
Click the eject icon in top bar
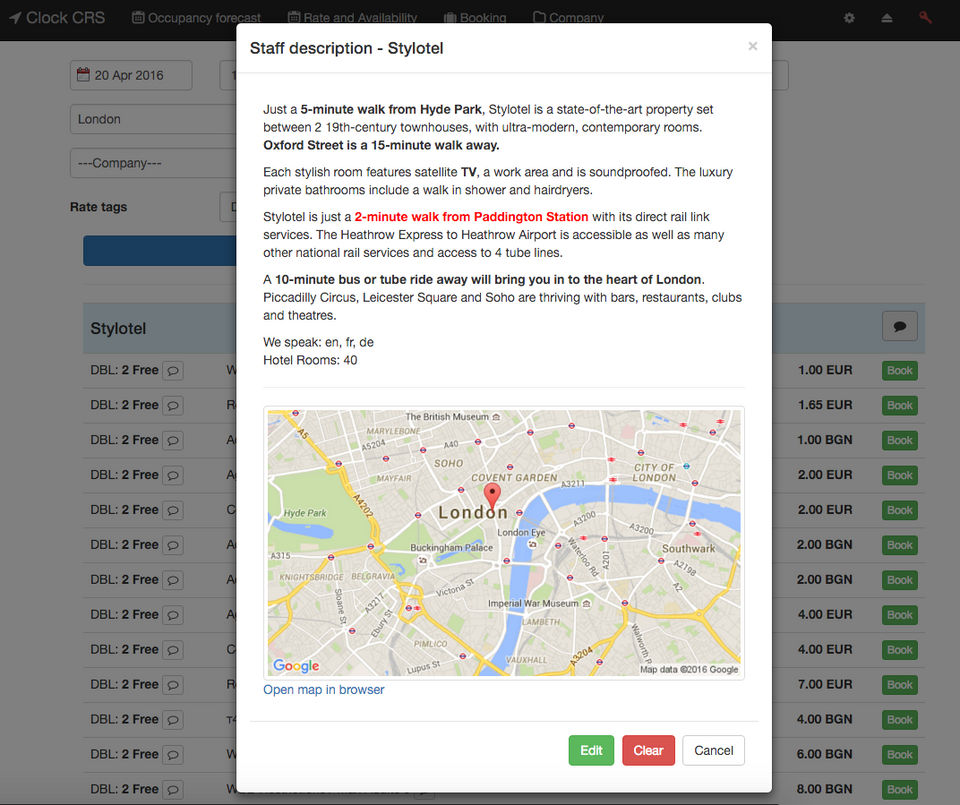(x=887, y=18)
